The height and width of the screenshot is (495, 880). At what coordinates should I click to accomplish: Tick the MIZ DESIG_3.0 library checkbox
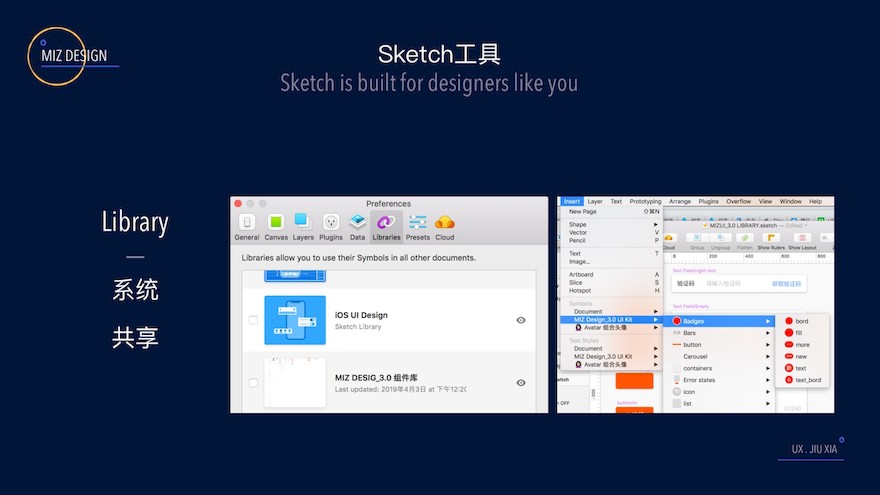(x=253, y=383)
